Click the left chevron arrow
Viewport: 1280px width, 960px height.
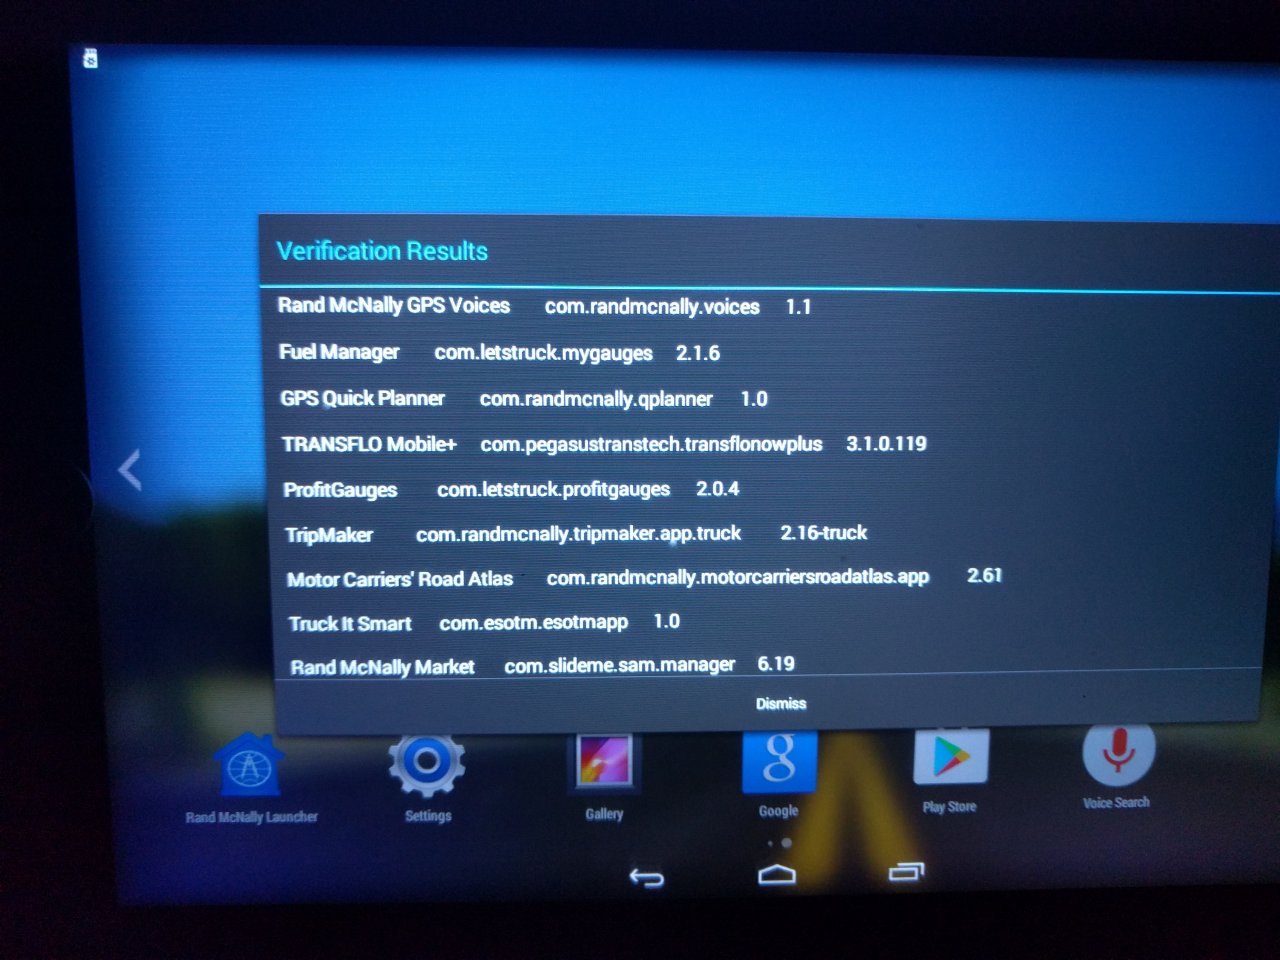pyautogui.click(x=130, y=470)
